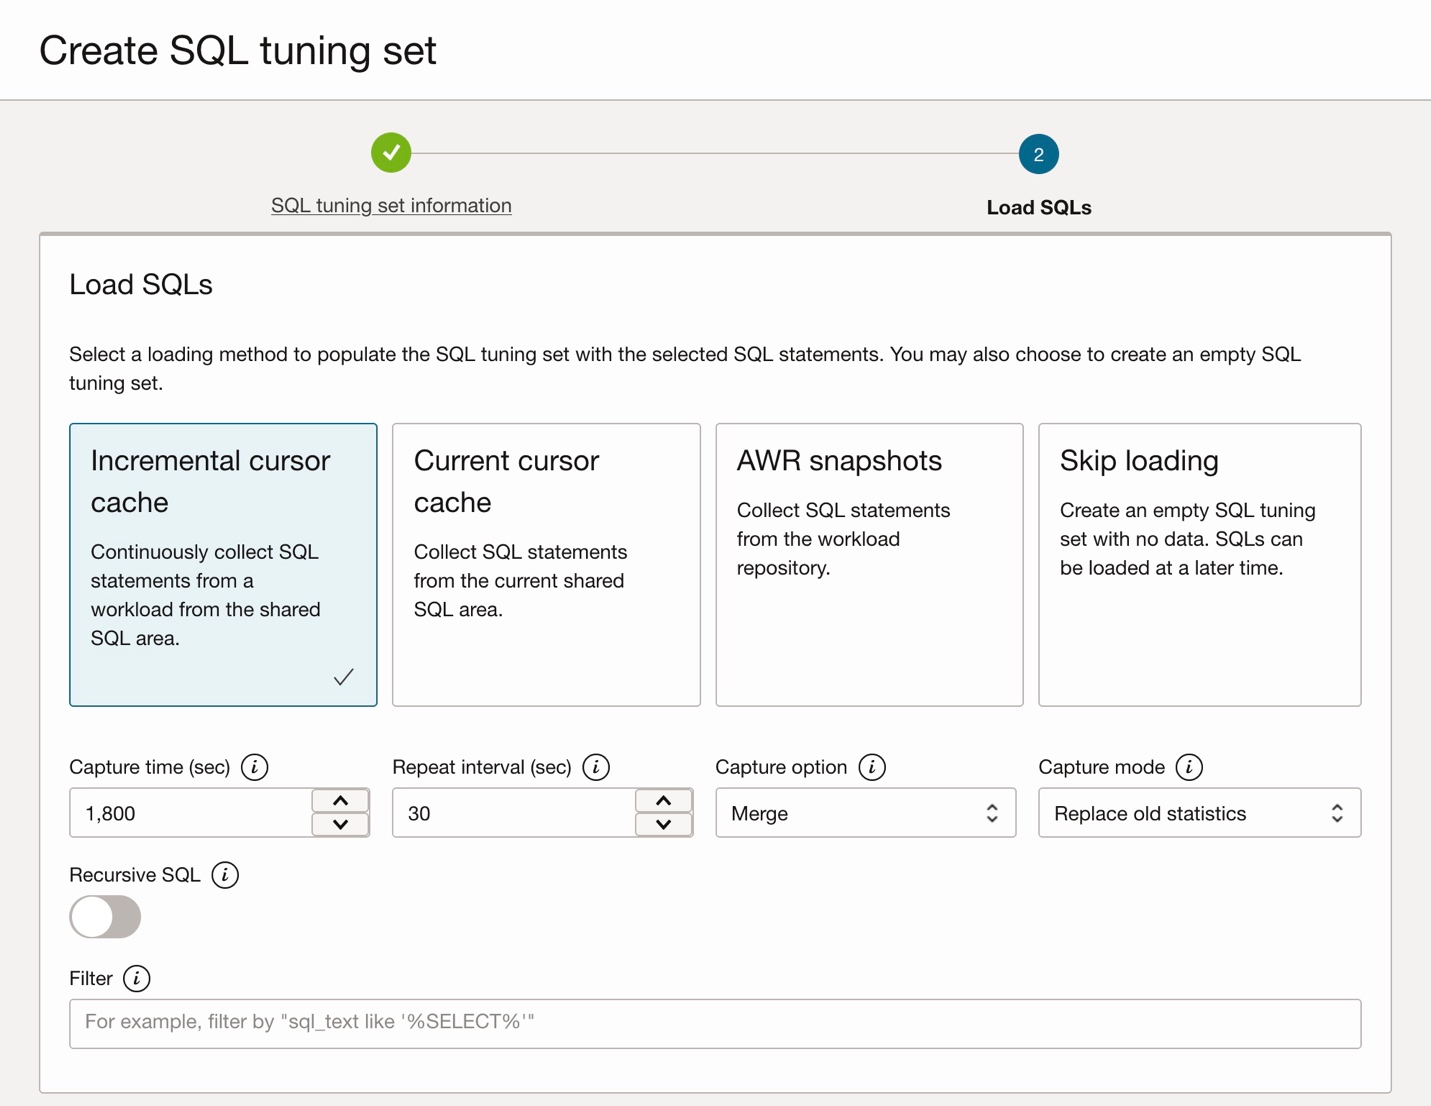Viewport: 1431px width, 1106px height.
Task: Select the Current cursor cache option
Action: click(x=546, y=564)
